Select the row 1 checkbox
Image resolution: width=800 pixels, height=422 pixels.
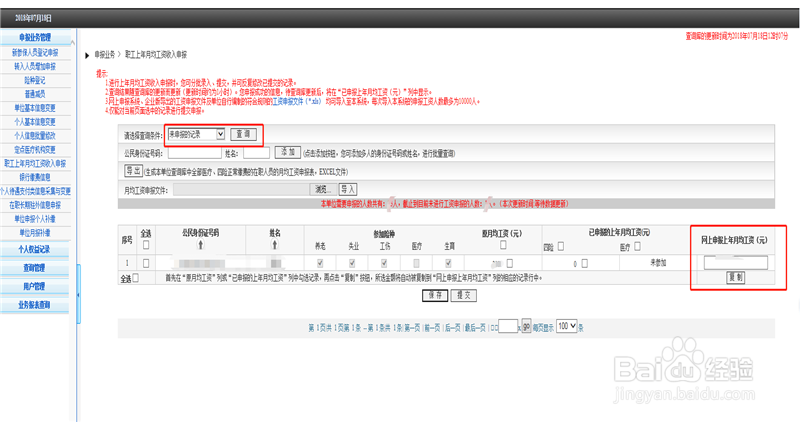pyautogui.click(x=146, y=263)
